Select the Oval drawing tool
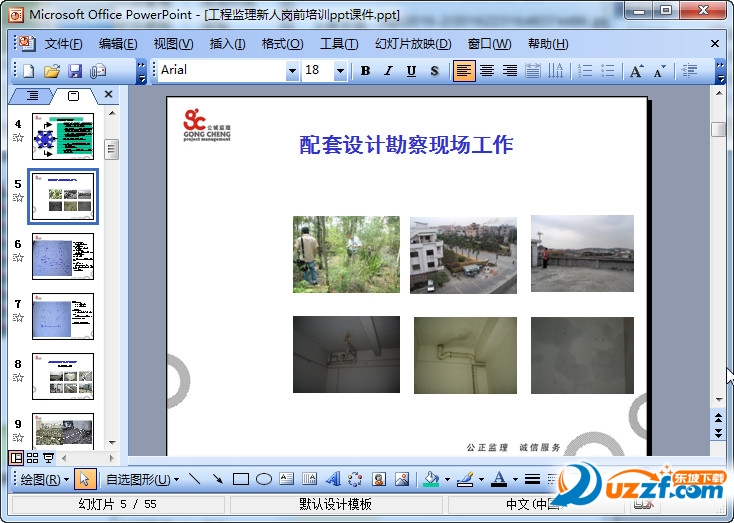 tap(264, 479)
